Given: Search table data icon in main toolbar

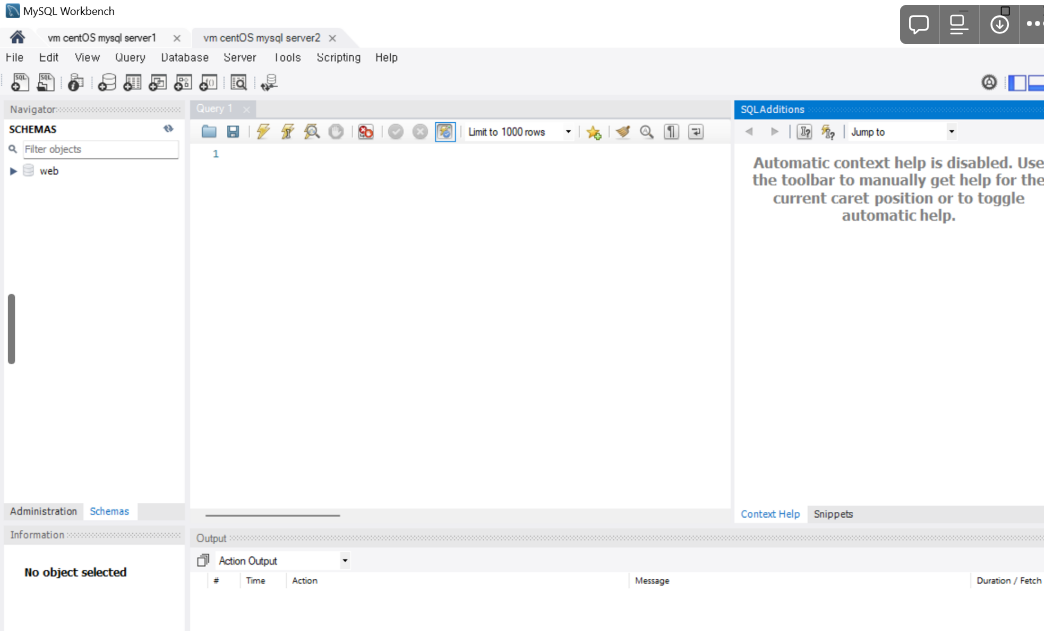Looking at the screenshot, I should 238,83.
